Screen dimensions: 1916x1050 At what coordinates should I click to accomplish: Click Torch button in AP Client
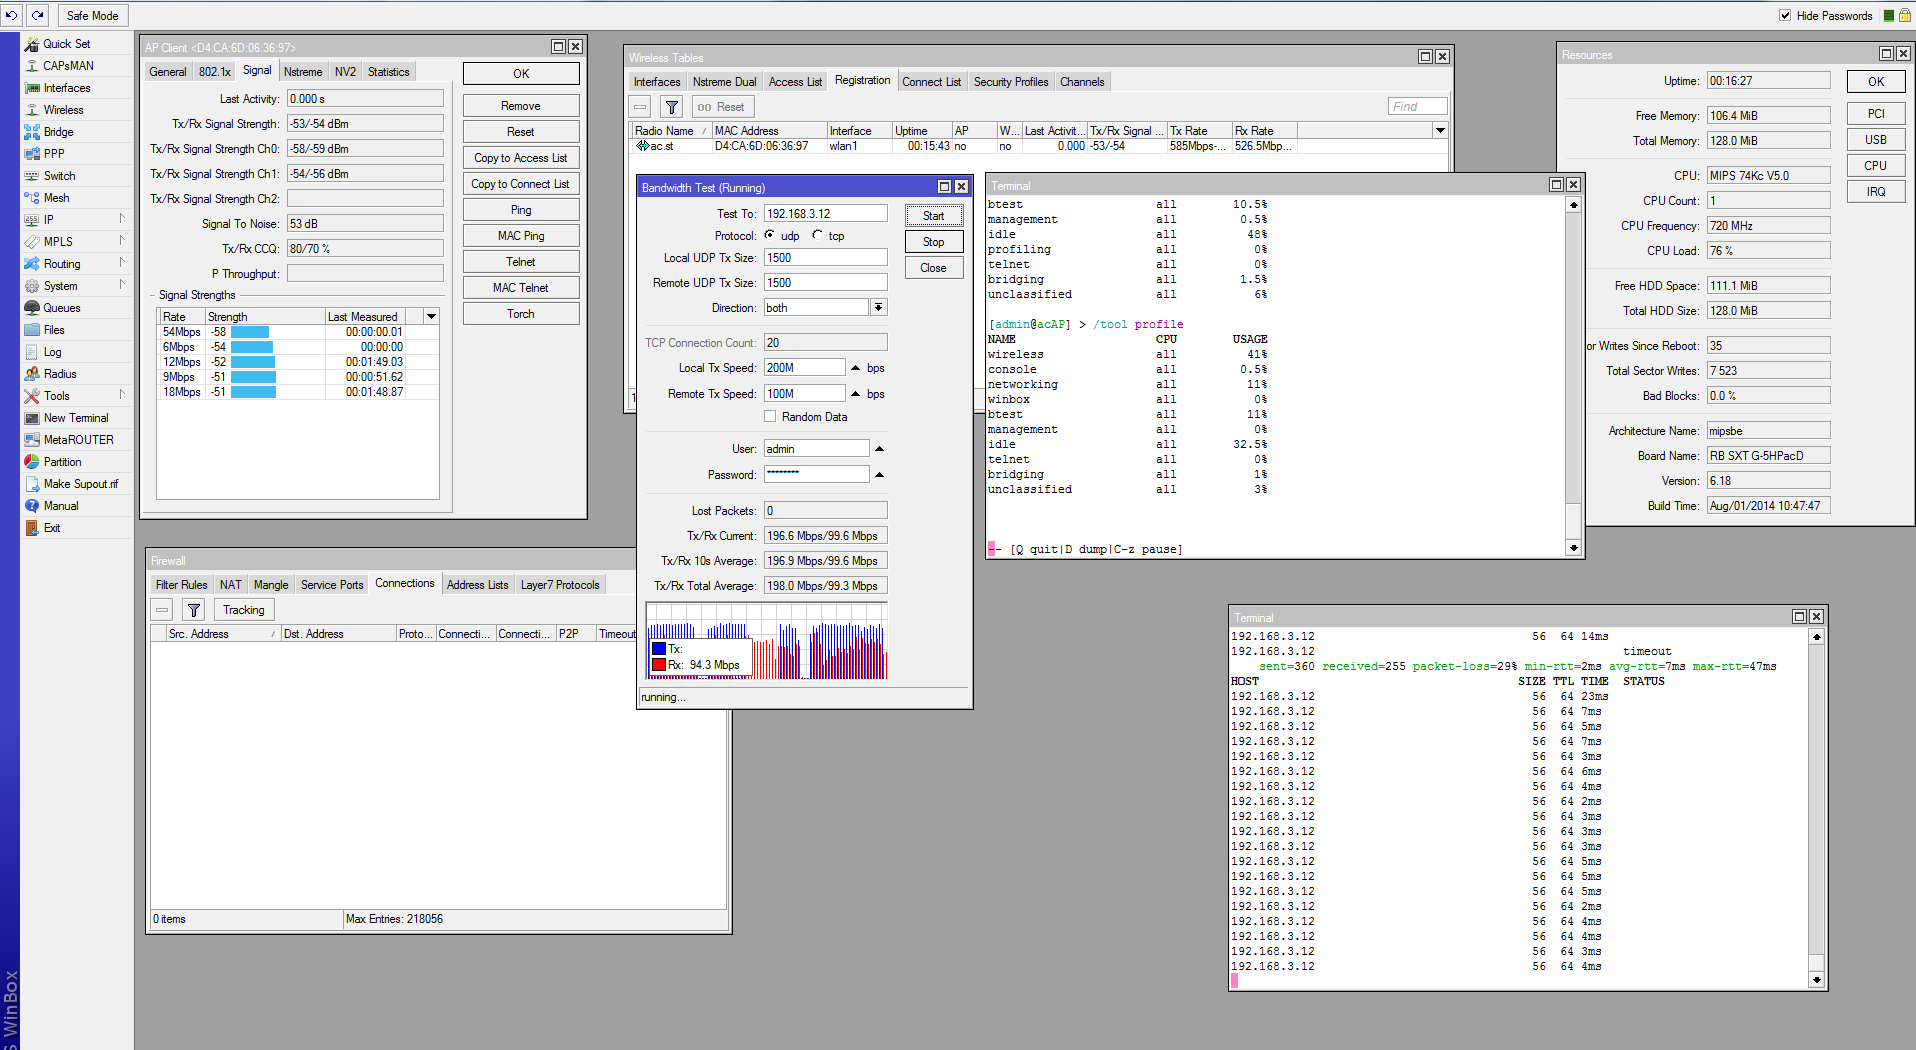click(521, 314)
